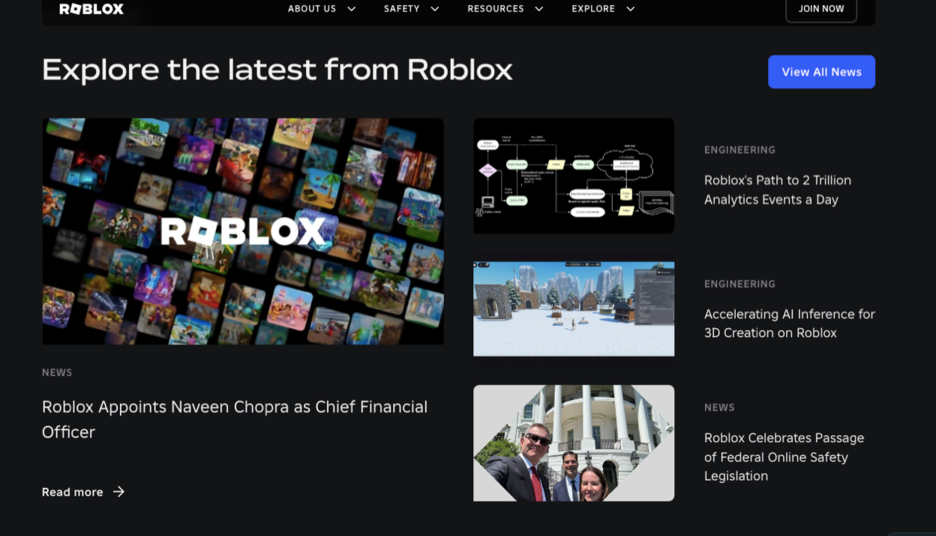Open the Resources menu item
This screenshot has width=936, height=536.
click(x=495, y=9)
